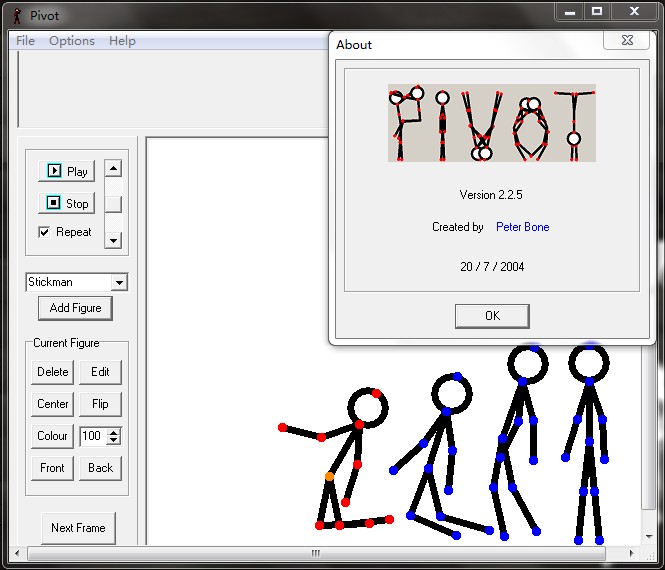Screen dimensions: 665x570
Task: Play the animation
Action: coord(67,171)
